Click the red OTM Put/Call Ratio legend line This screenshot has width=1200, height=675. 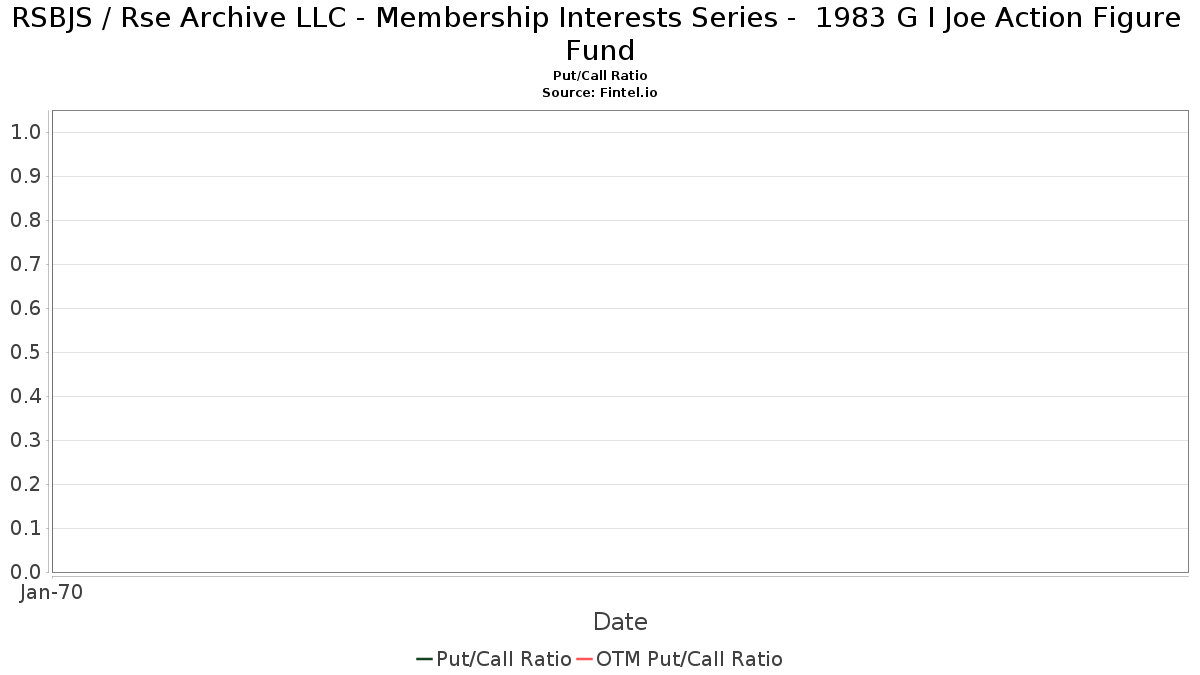click(584, 659)
